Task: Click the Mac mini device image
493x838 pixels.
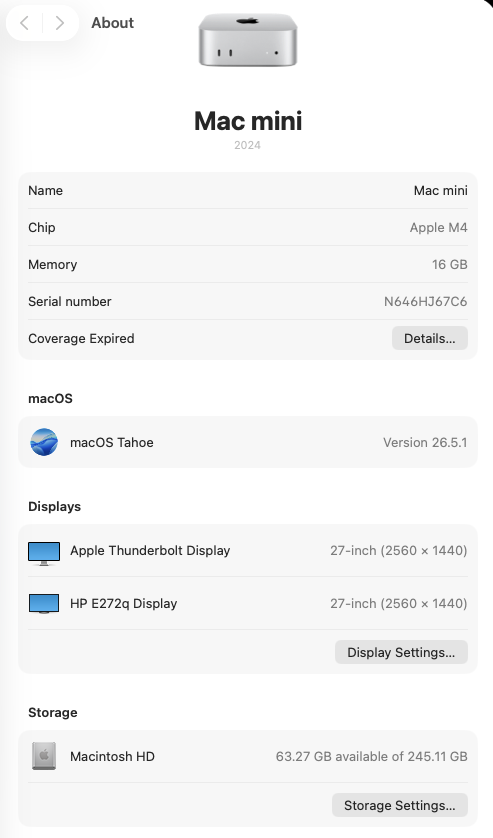Action: (248, 41)
